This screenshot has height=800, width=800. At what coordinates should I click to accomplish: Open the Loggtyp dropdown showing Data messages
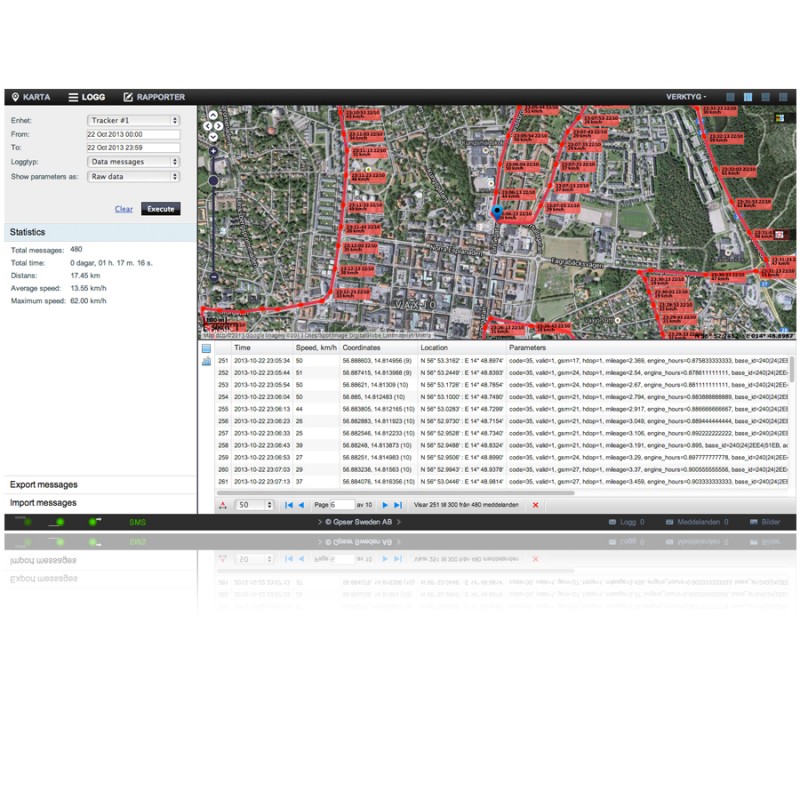[x=133, y=162]
